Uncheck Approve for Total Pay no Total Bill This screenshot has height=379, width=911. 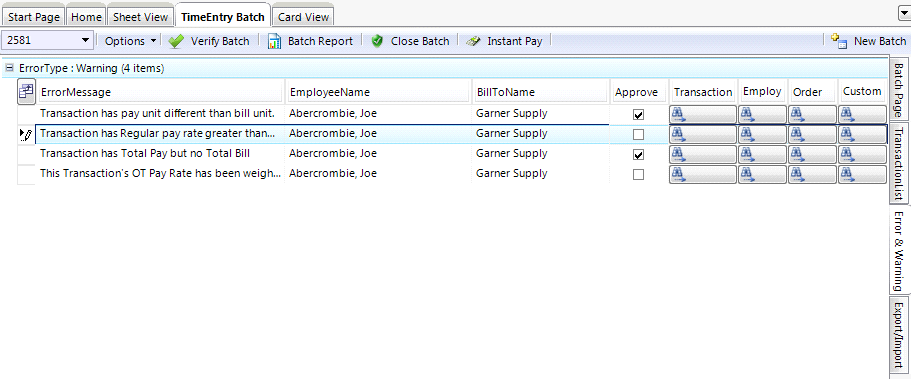(639, 155)
